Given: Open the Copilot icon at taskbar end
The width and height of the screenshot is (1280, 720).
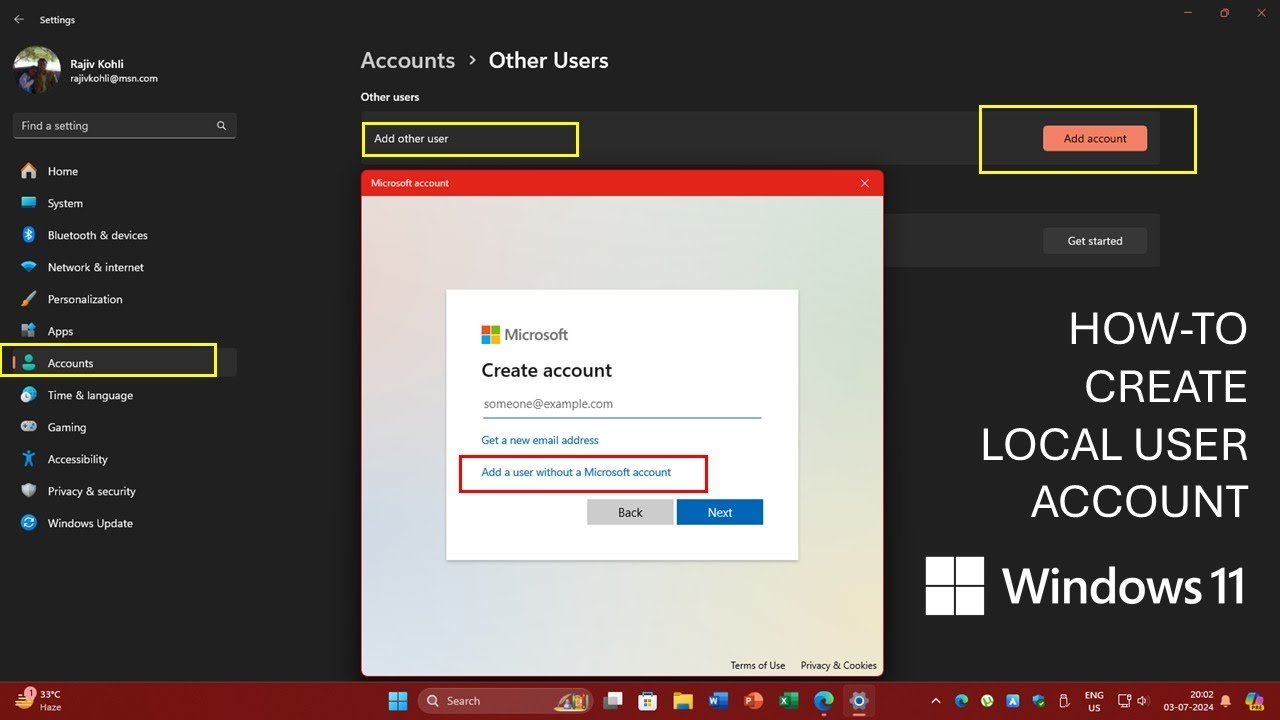Looking at the screenshot, I should 1257,701.
